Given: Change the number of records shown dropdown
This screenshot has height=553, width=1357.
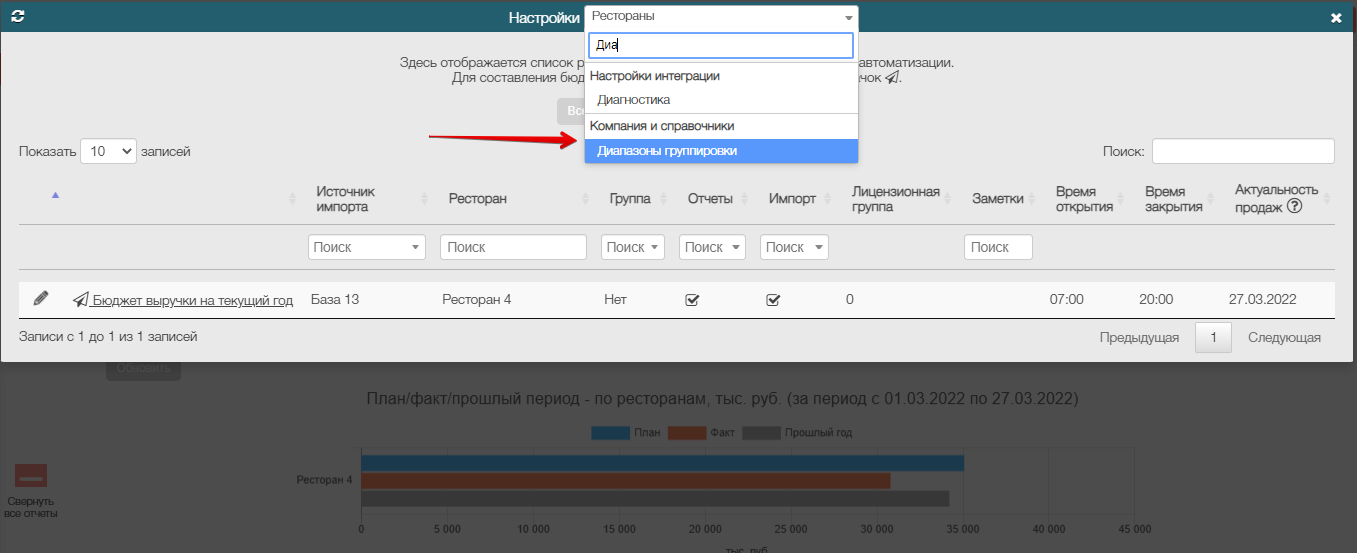Looking at the screenshot, I should [108, 151].
